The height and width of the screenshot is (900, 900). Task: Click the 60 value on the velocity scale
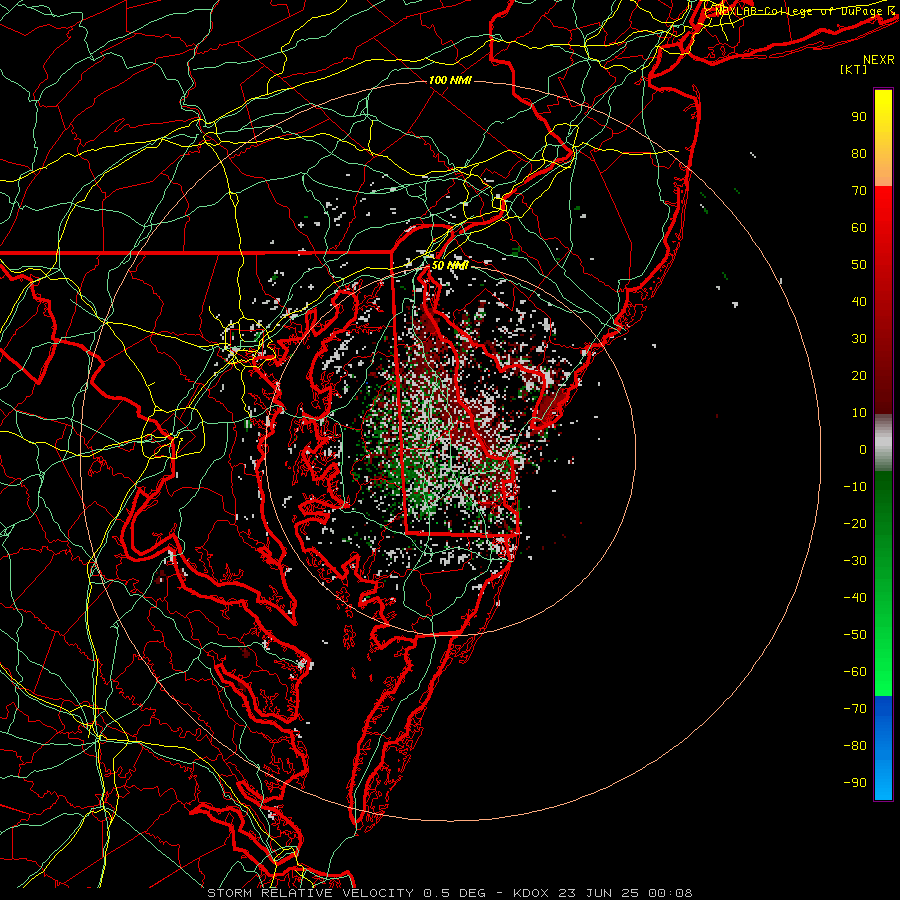(859, 228)
